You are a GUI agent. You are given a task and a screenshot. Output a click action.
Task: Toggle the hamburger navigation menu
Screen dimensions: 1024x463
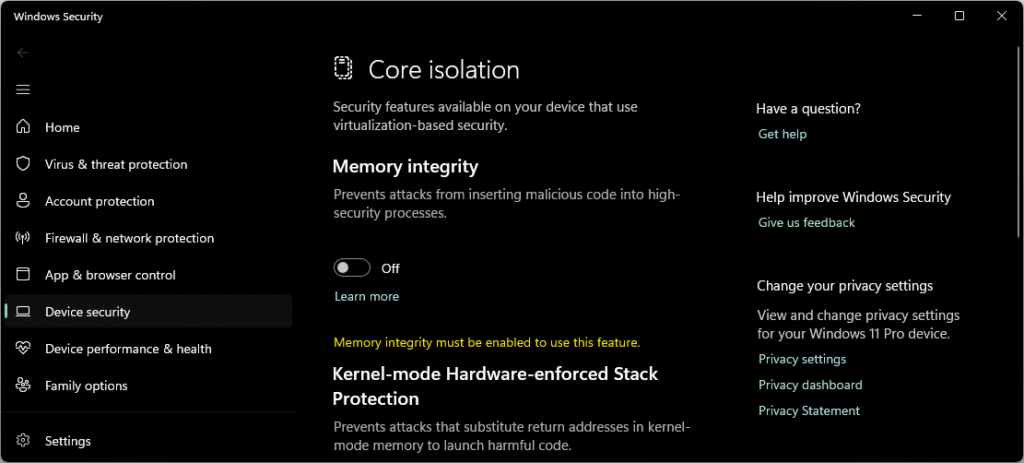[23, 89]
